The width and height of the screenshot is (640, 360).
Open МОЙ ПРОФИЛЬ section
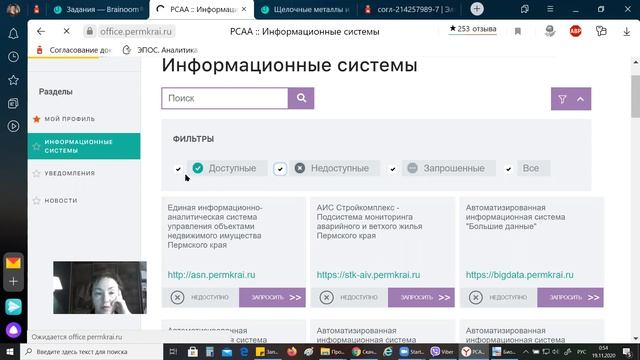click(69, 119)
